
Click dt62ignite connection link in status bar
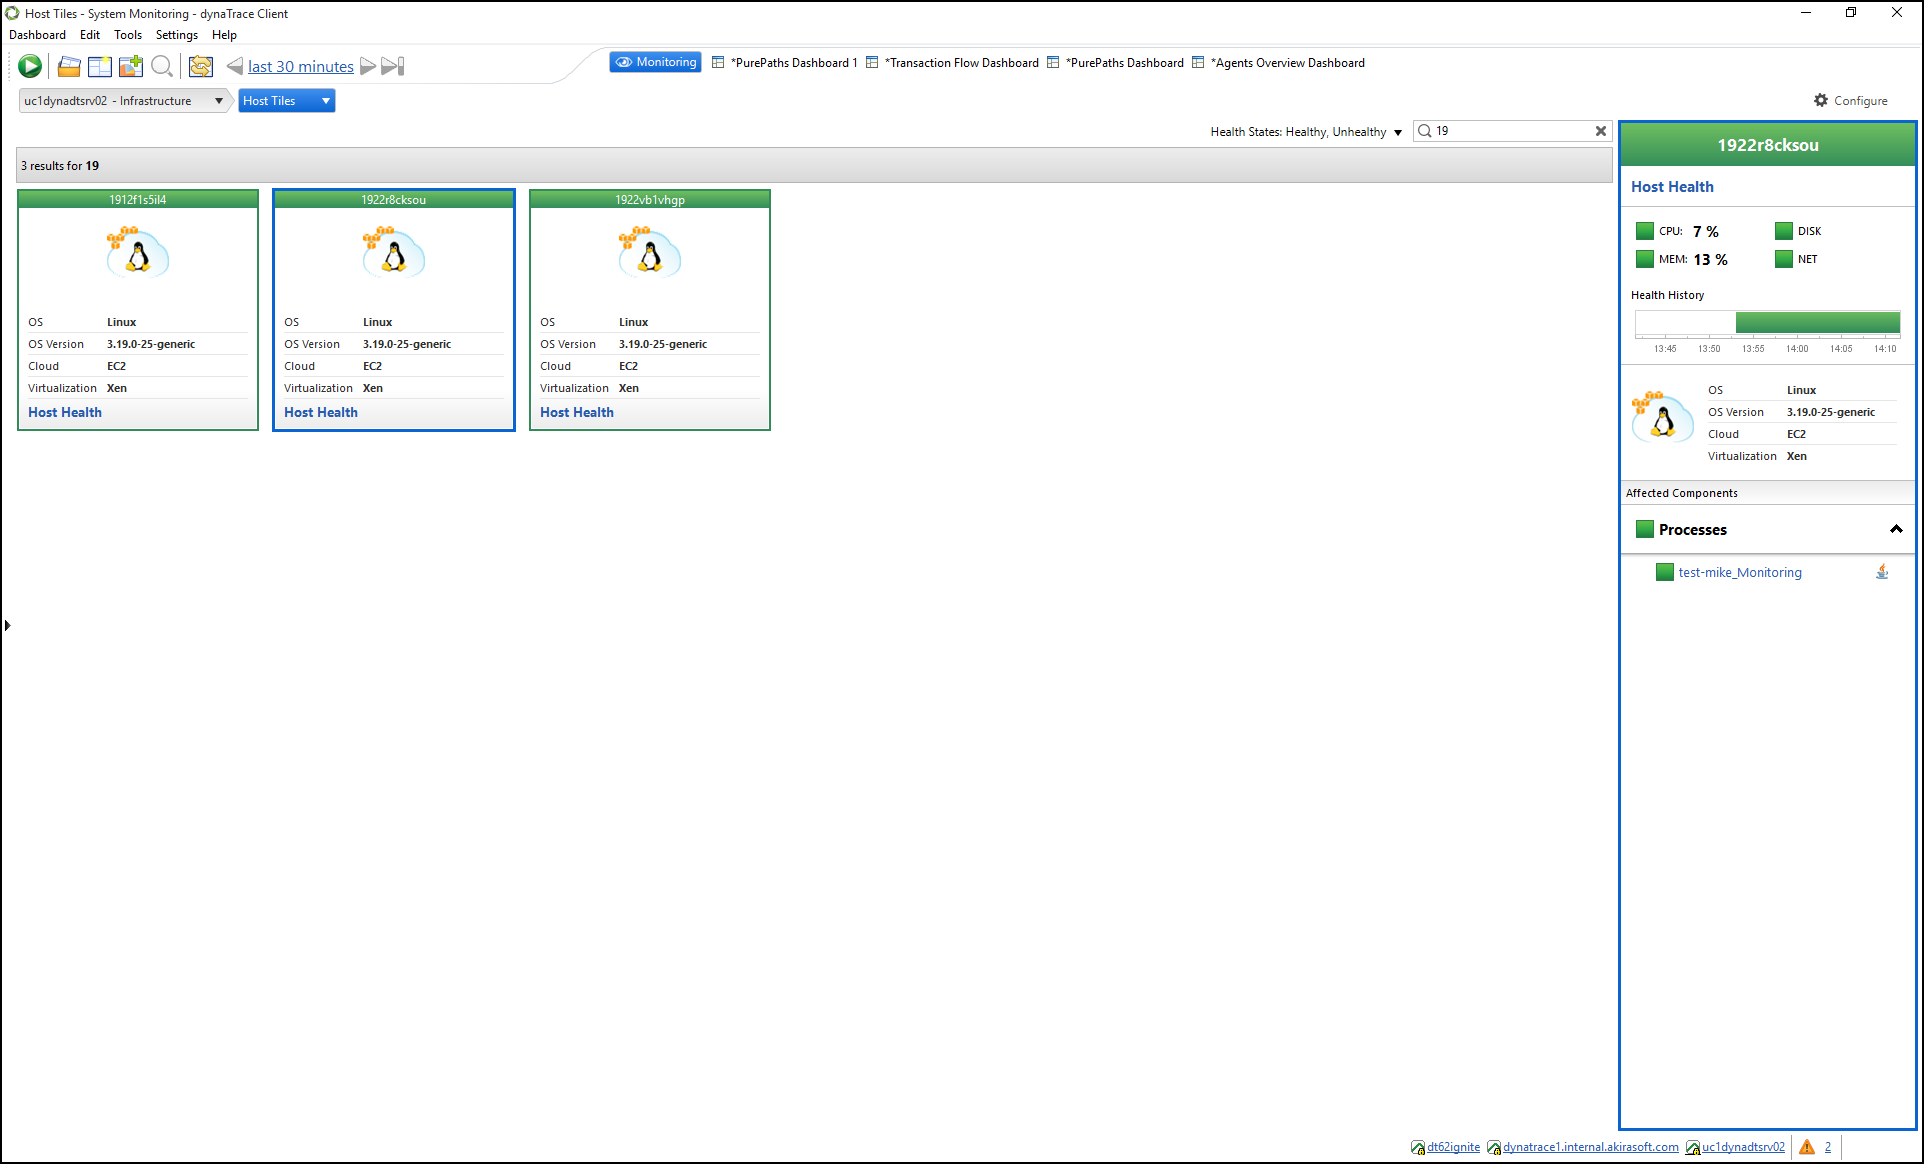(x=1453, y=1147)
